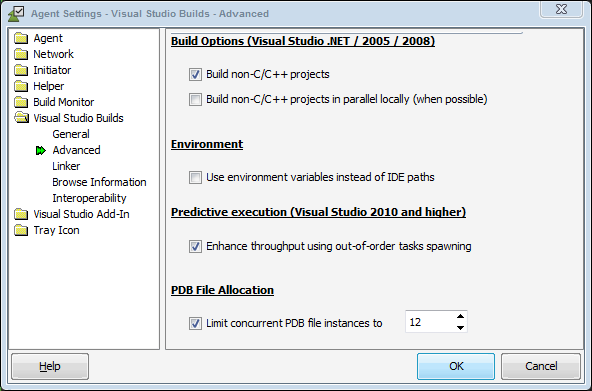
Task: Uncheck Build non-C/C++ projects
Action: click(195, 74)
